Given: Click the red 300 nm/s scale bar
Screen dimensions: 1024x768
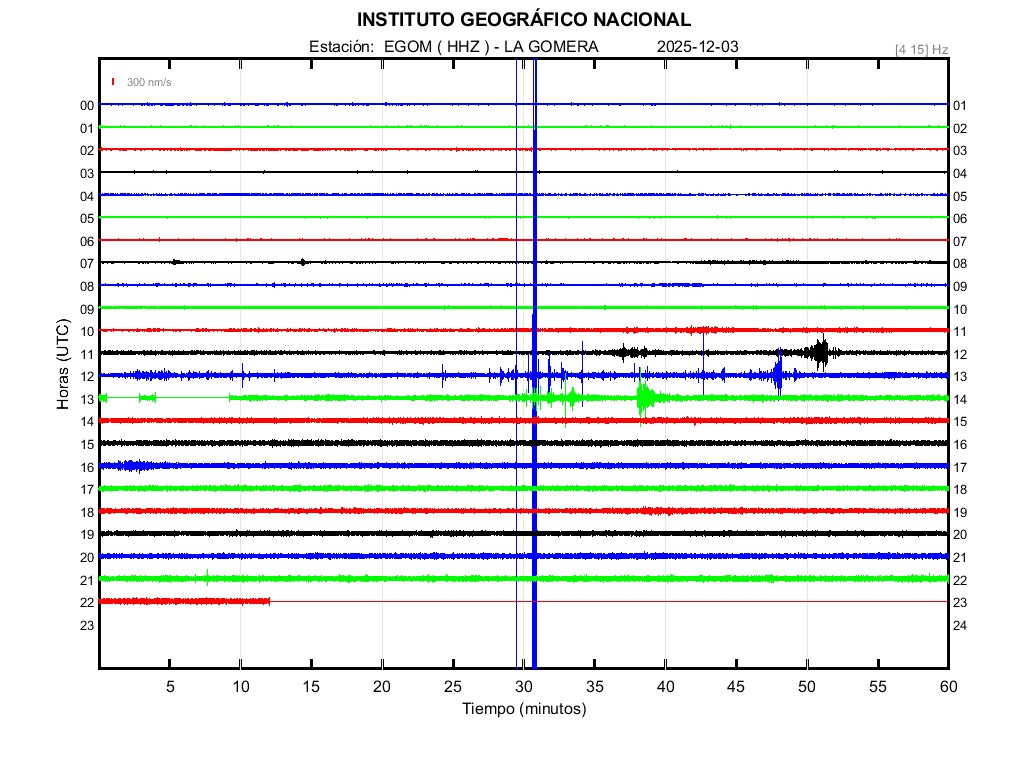Looking at the screenshot, I should coord(114,82).
